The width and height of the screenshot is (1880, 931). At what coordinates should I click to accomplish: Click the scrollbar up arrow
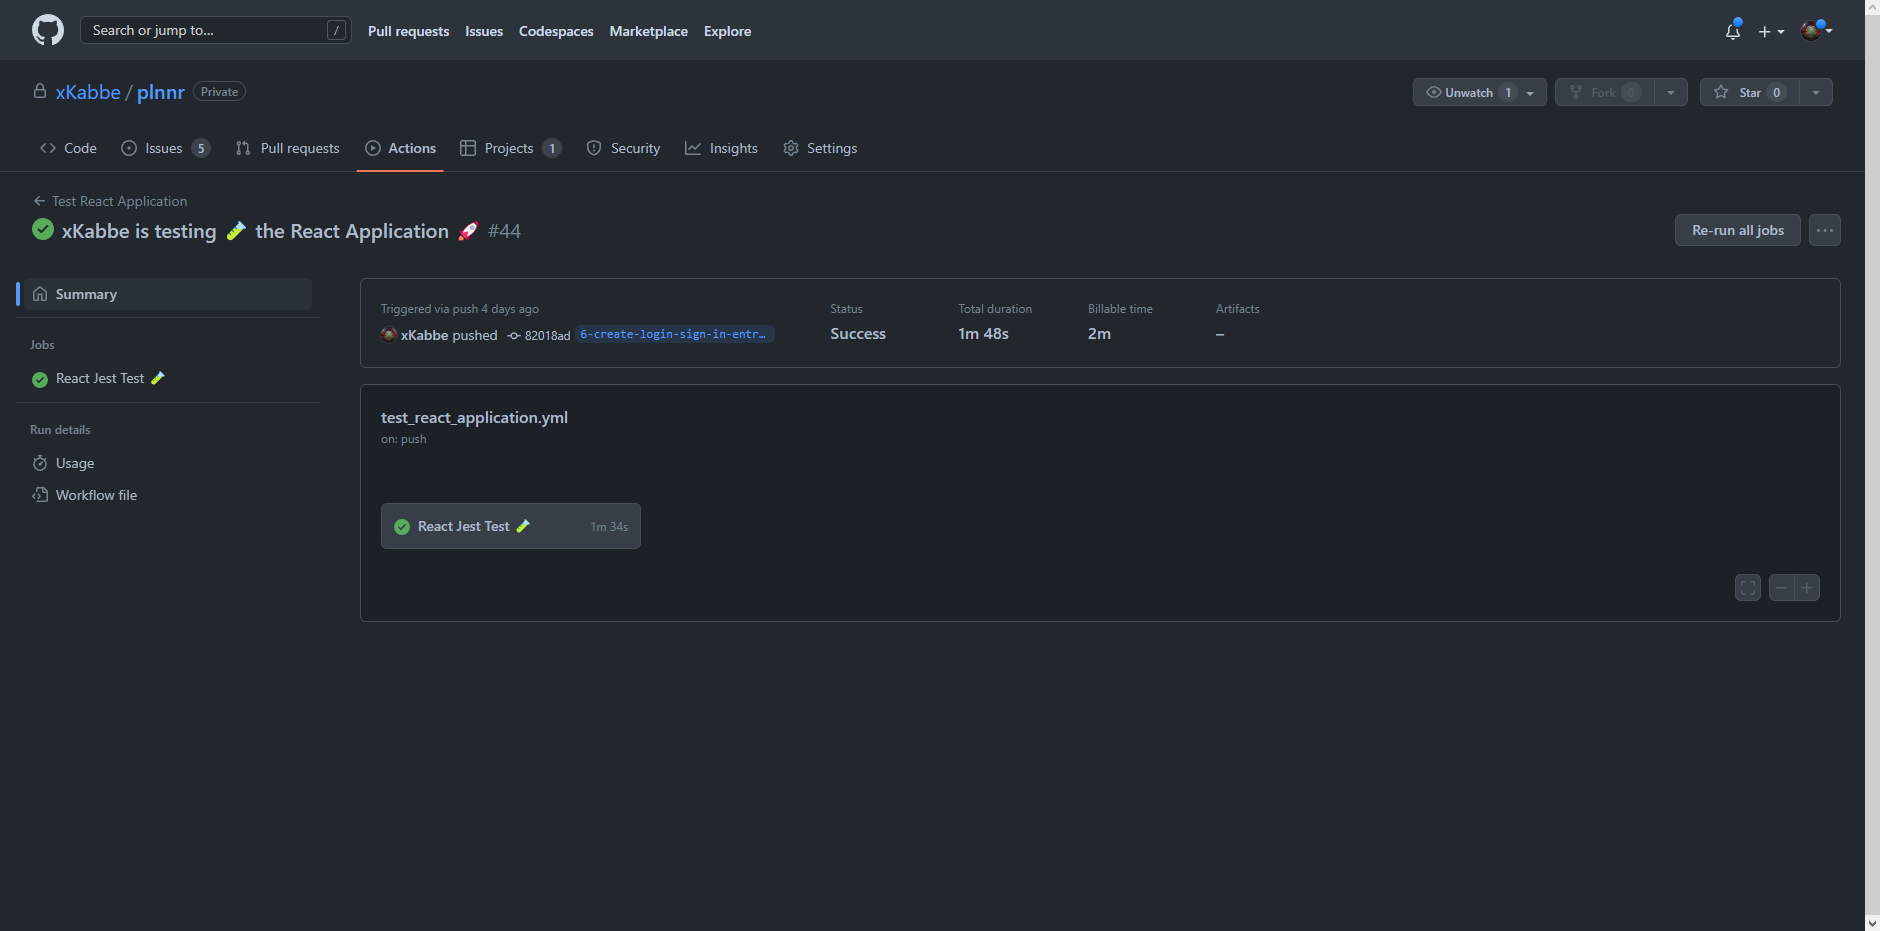tap(1872, 7)
